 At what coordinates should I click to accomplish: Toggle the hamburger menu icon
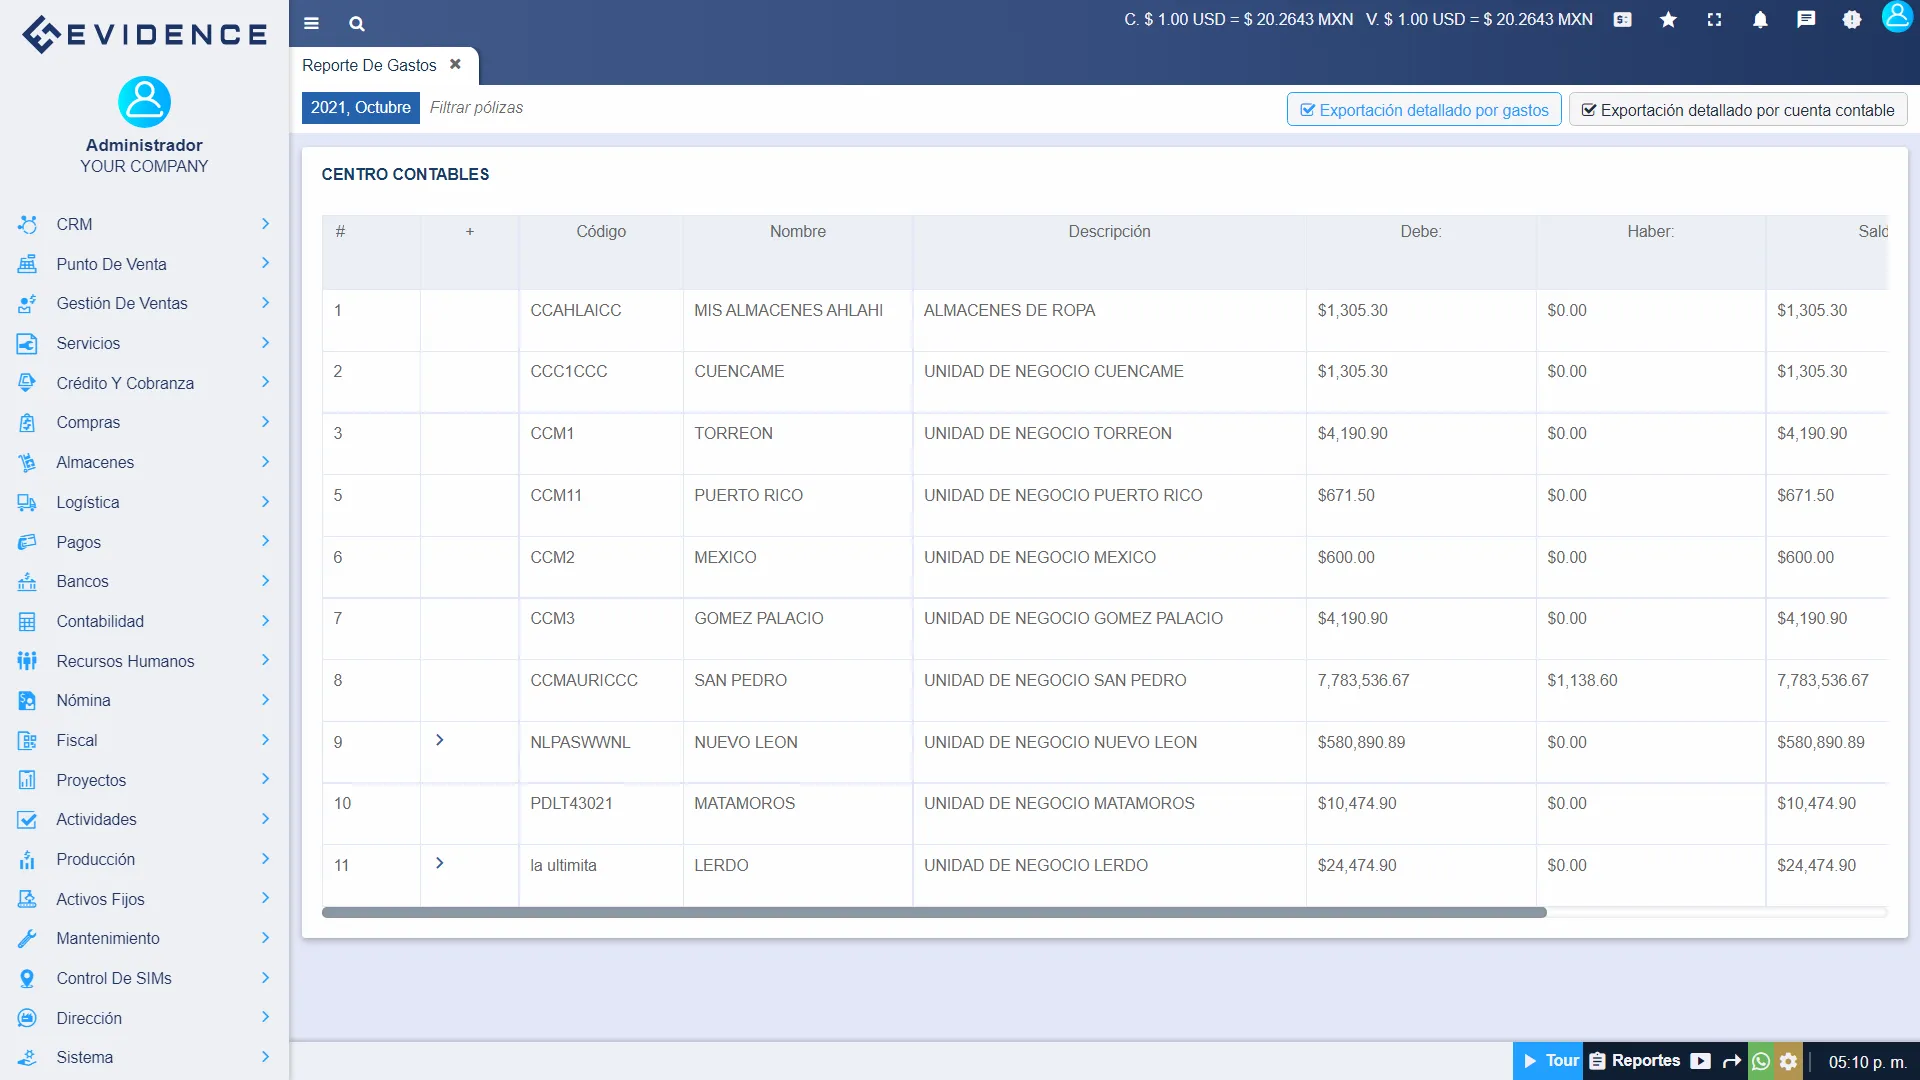click(311, 23)
